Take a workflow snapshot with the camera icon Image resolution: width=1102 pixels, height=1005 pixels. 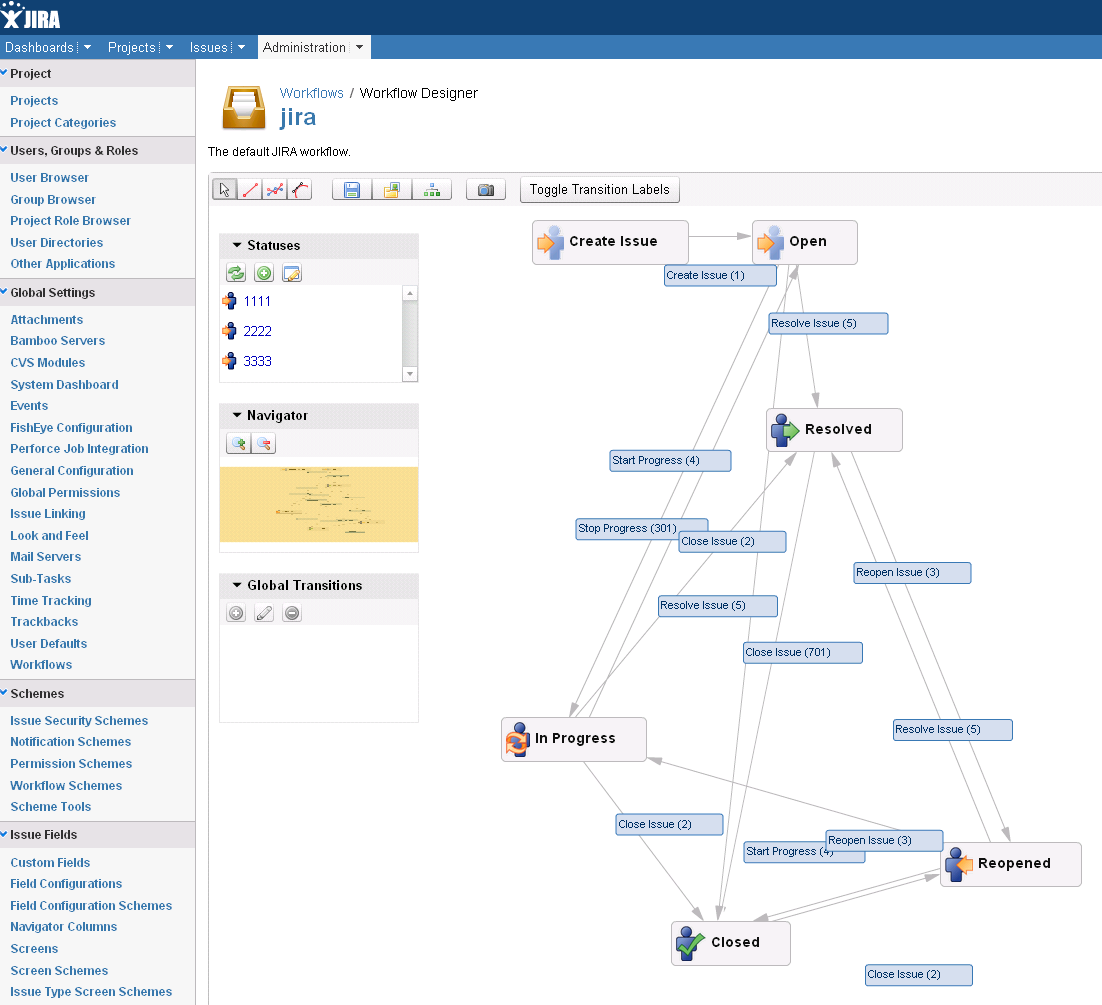click(x=486, y=190)
